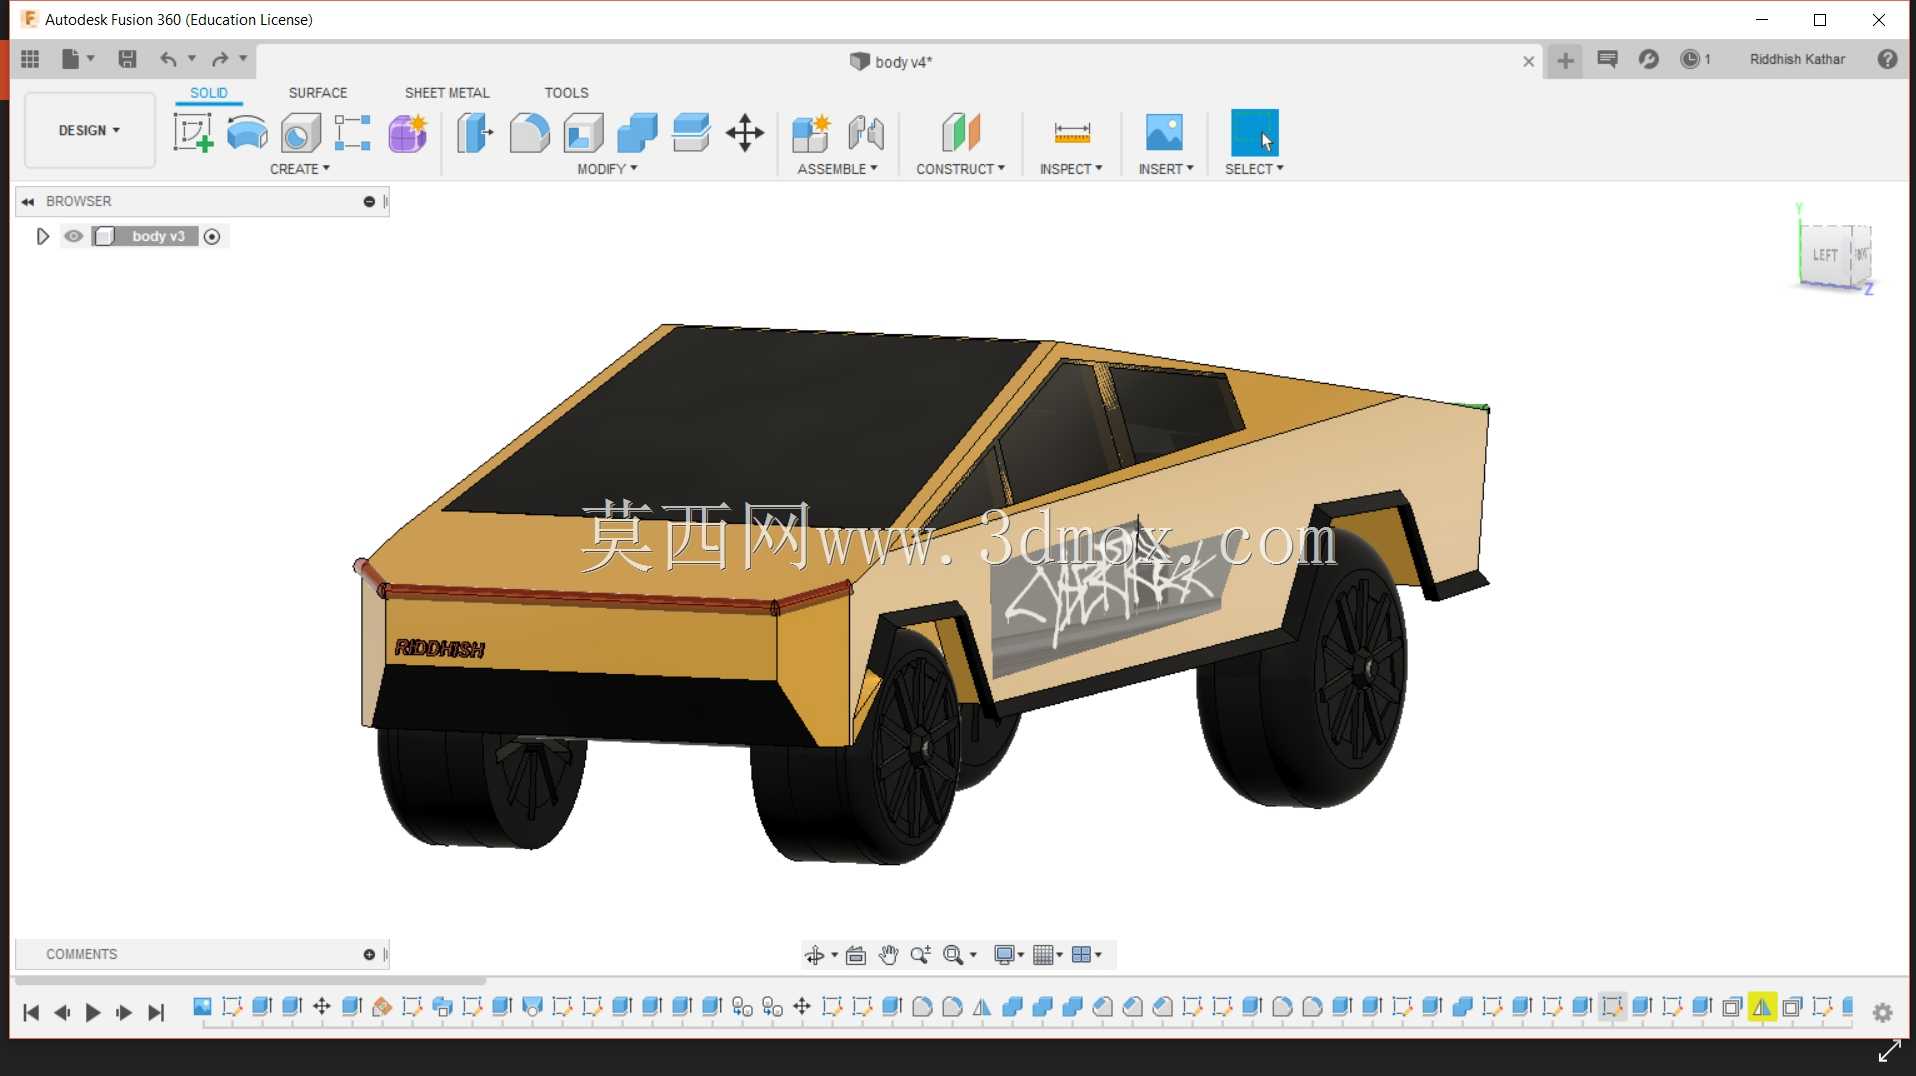Open the File menu dropdown
The image size is (1916, 1076).
click(77, 59)
